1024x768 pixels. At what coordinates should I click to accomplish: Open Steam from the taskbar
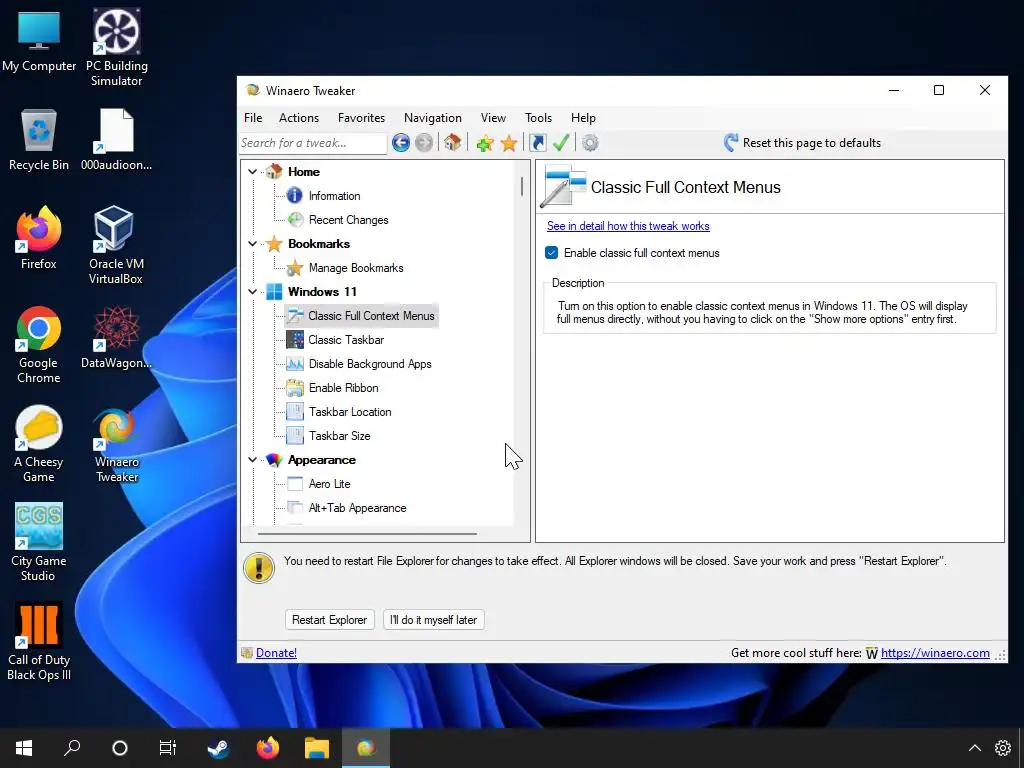[x=218, y=748]
